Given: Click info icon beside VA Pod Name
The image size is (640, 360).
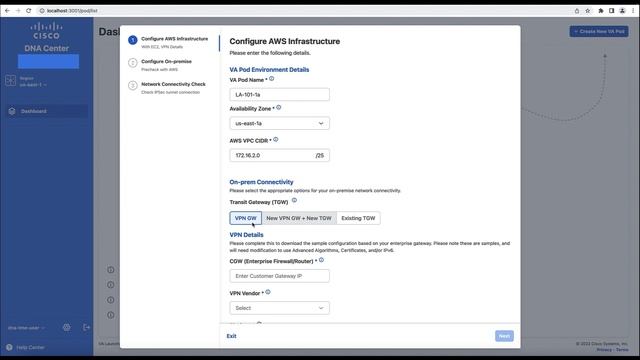Looking at the screenshot, I should (271, 79).
